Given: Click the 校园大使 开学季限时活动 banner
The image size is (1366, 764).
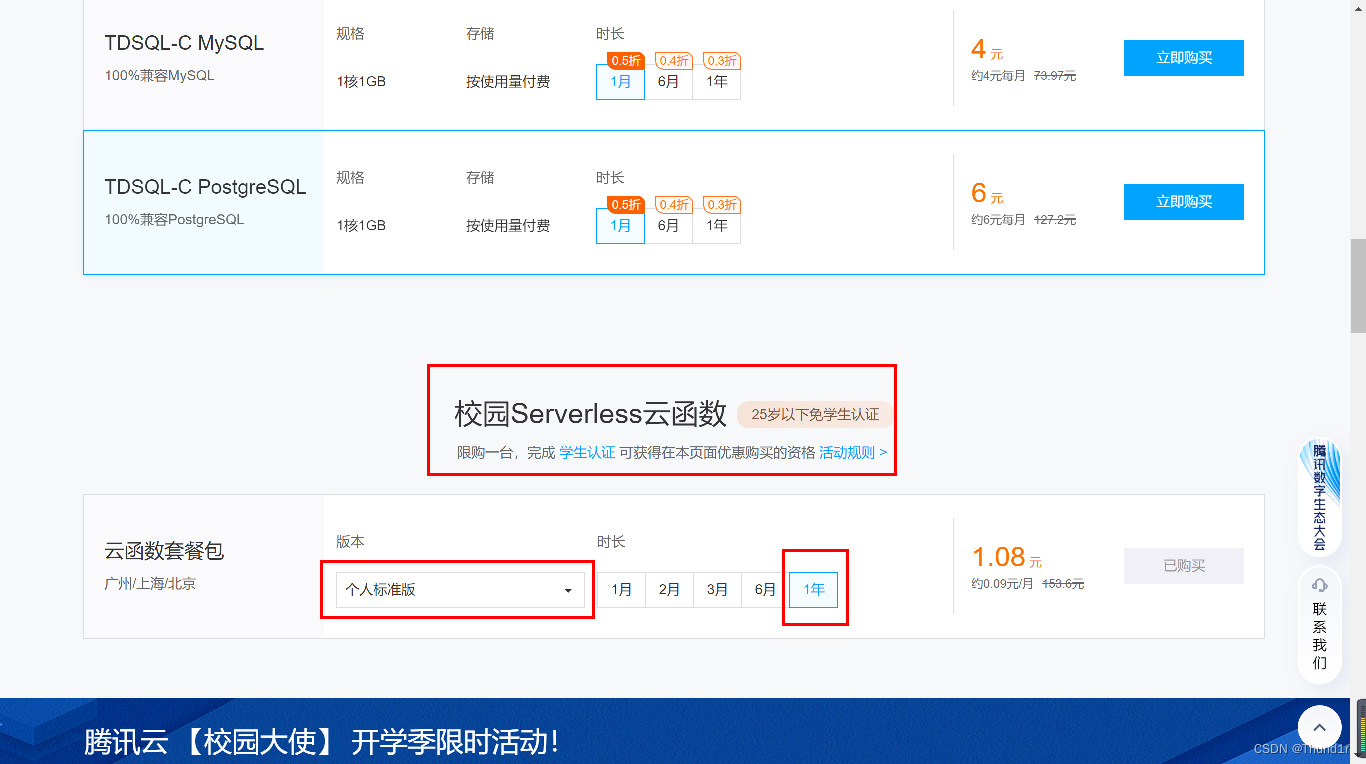Looking at the screenshot, I should (x=675, y=731).
